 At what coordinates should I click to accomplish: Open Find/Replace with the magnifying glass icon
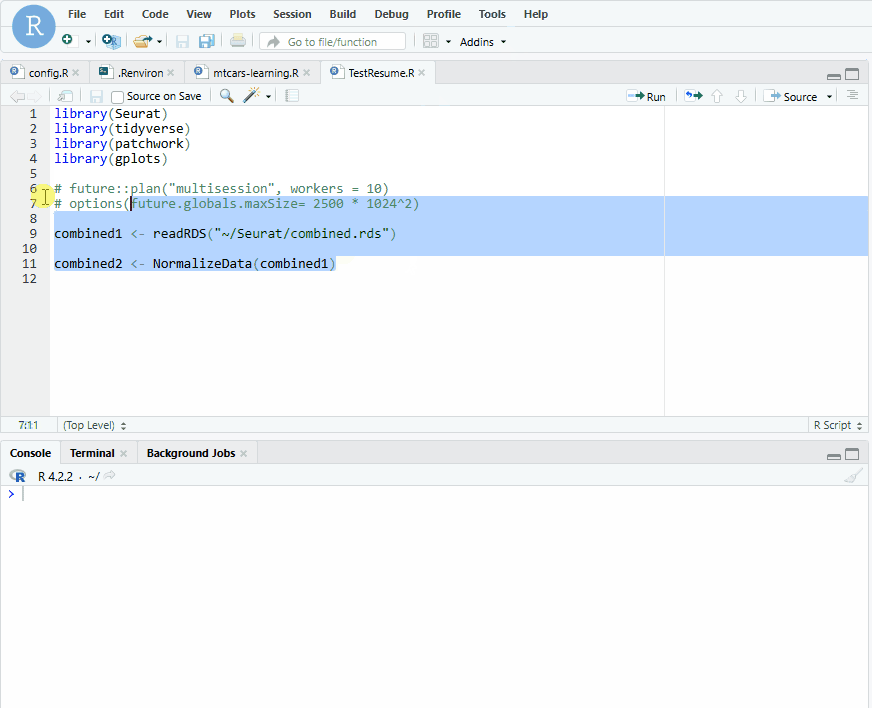tap(226, 95)
